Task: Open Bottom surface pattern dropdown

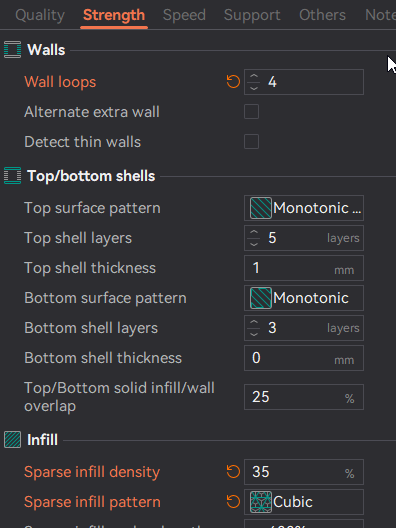Action: pos(304,298)
